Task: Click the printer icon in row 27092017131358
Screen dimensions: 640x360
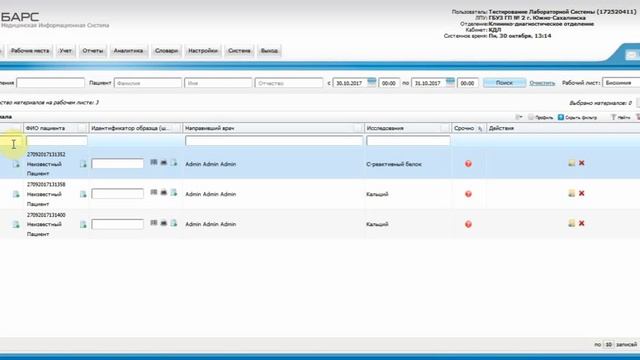Action: coord(164,192)
